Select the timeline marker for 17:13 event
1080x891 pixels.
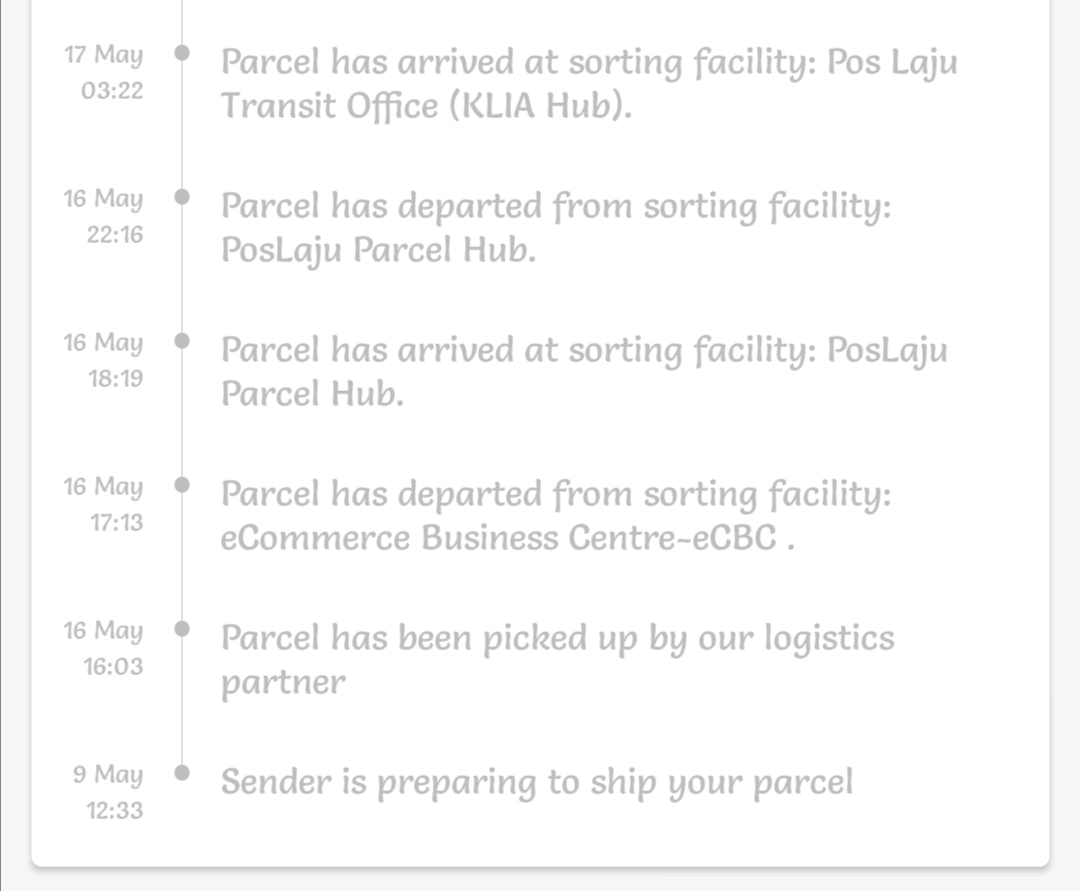182,485
